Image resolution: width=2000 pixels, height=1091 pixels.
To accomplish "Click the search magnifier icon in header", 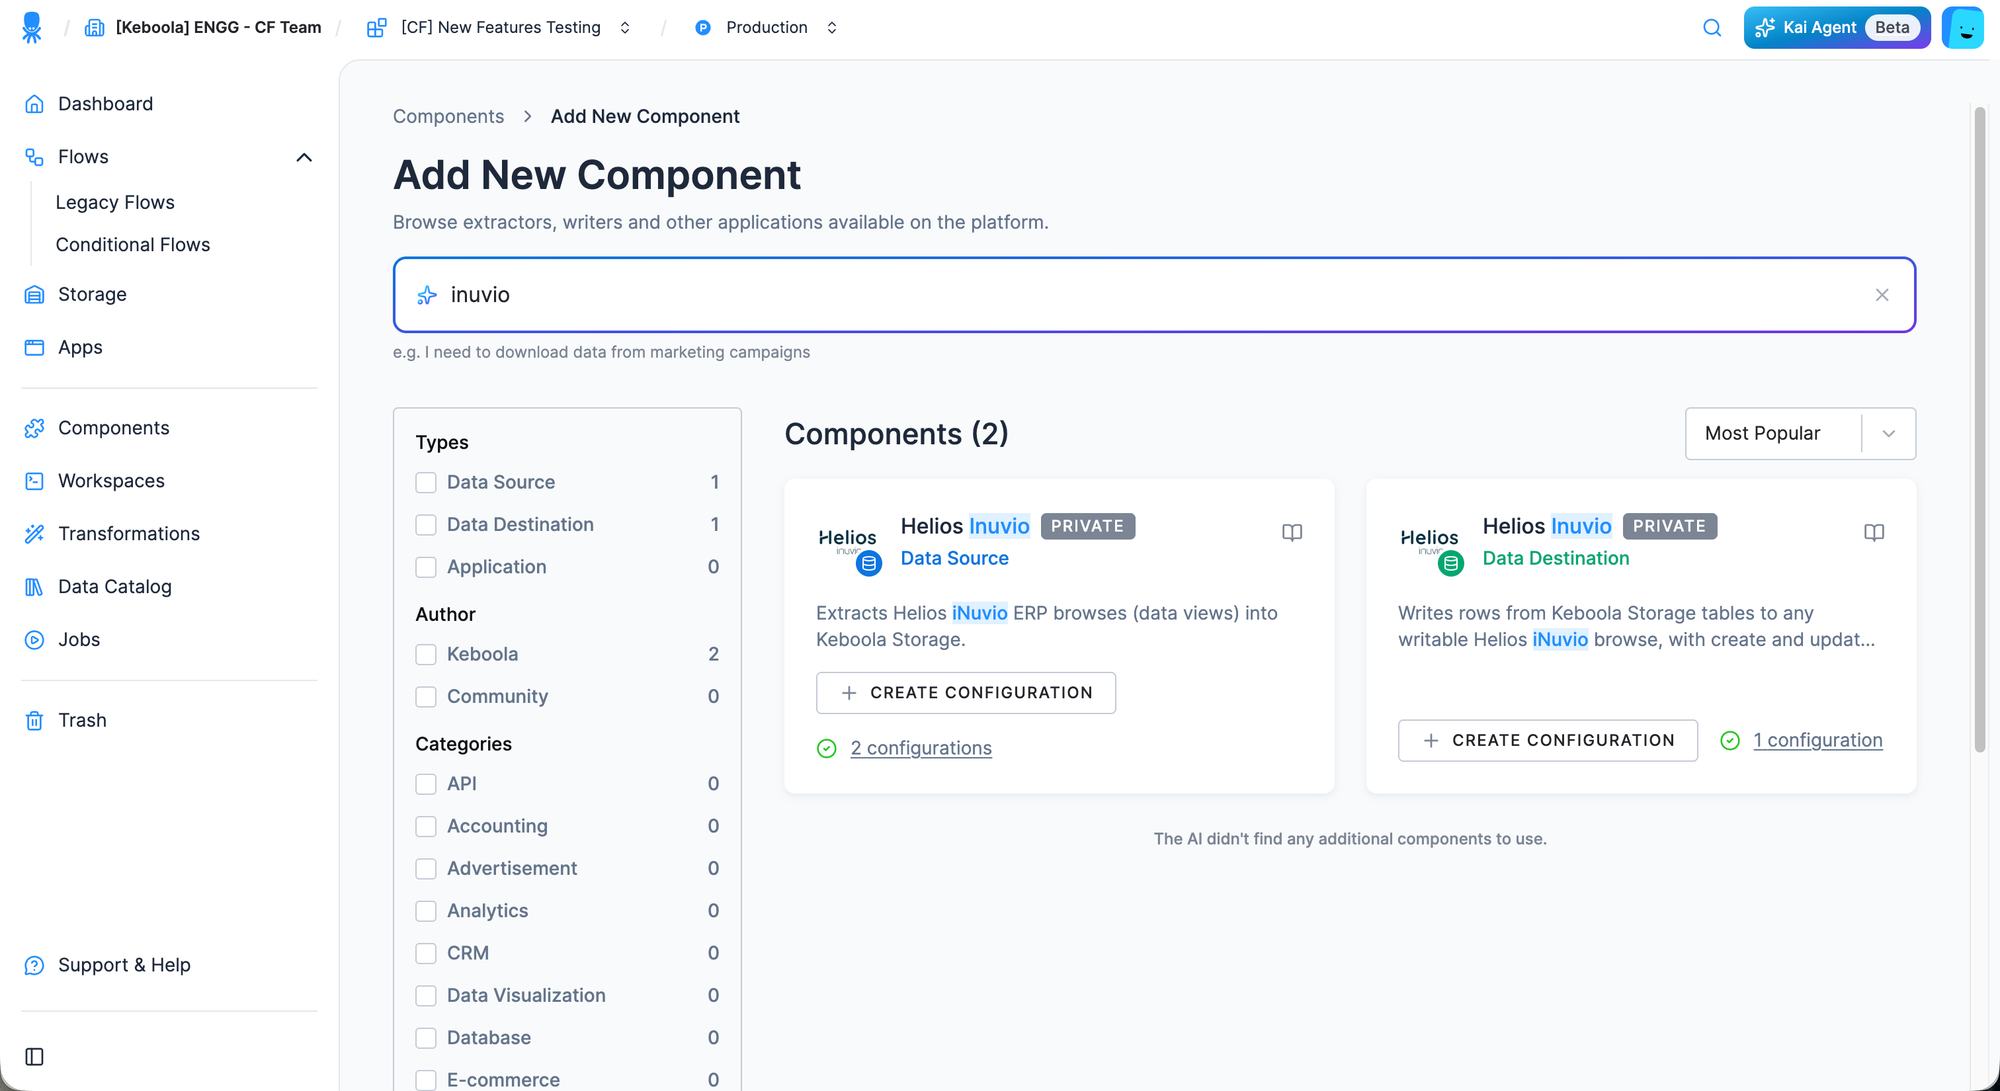I will coord(1712,28).
